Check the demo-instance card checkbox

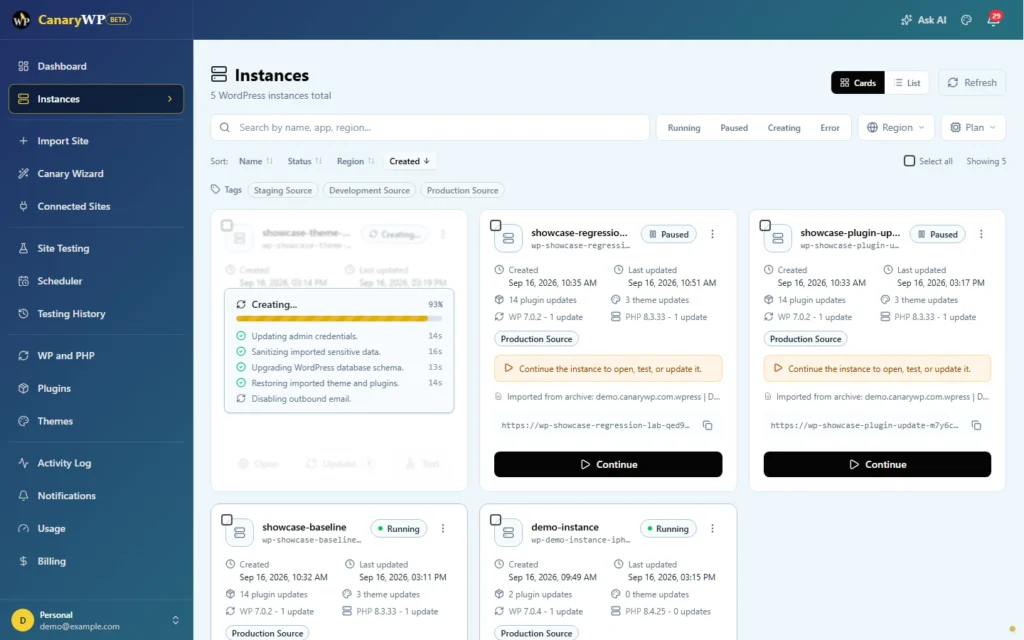tap(496, 520)
